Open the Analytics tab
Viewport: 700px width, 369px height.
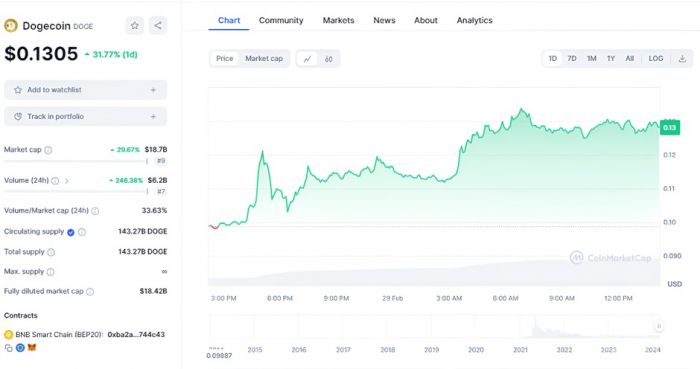[x=474, y=20]
